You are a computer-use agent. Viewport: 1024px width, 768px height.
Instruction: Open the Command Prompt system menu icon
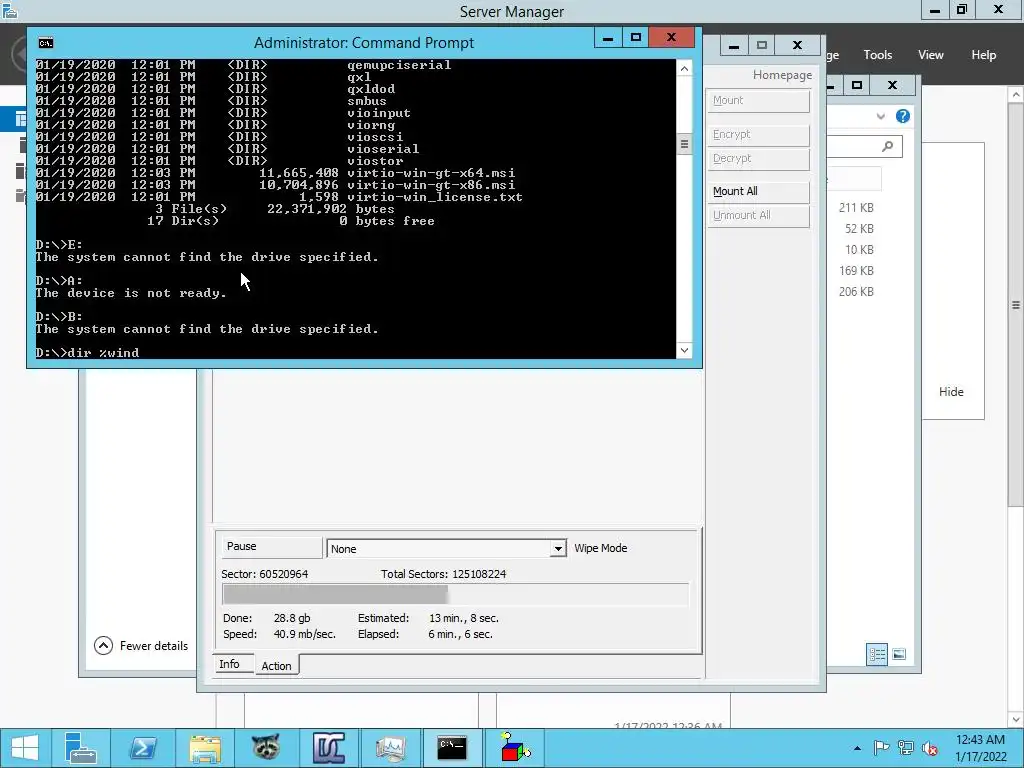click(46, 43)
